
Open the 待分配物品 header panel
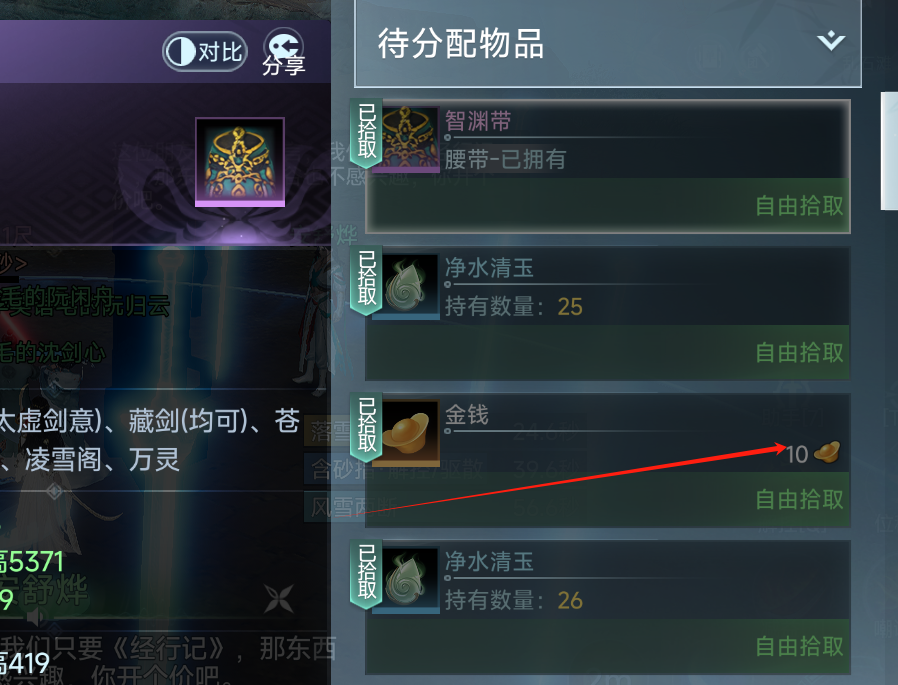[x=608, y=44]
